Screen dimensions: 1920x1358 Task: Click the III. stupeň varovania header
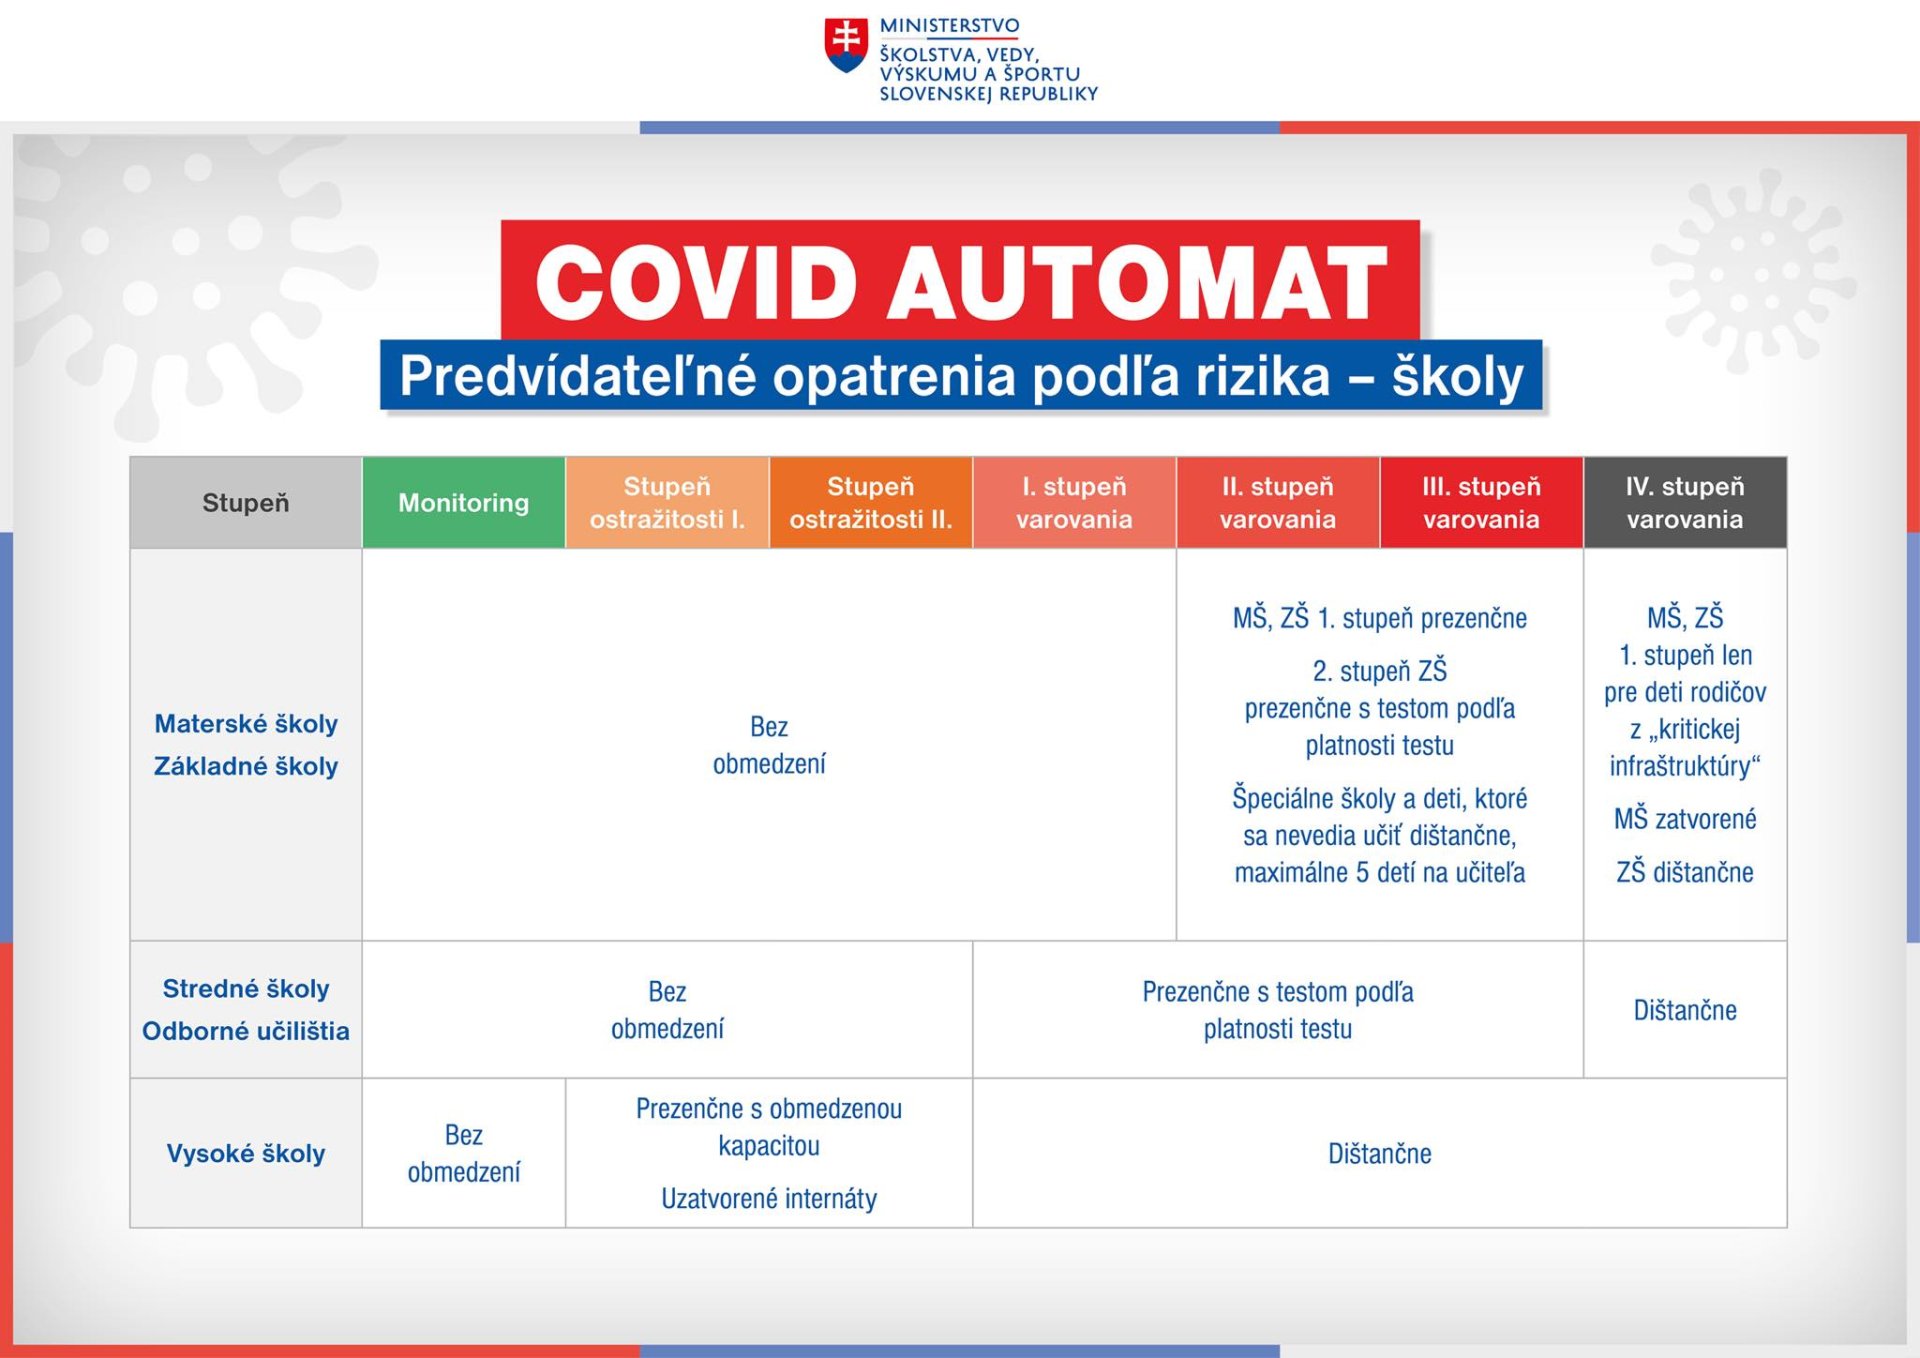tap(1481, 502)
